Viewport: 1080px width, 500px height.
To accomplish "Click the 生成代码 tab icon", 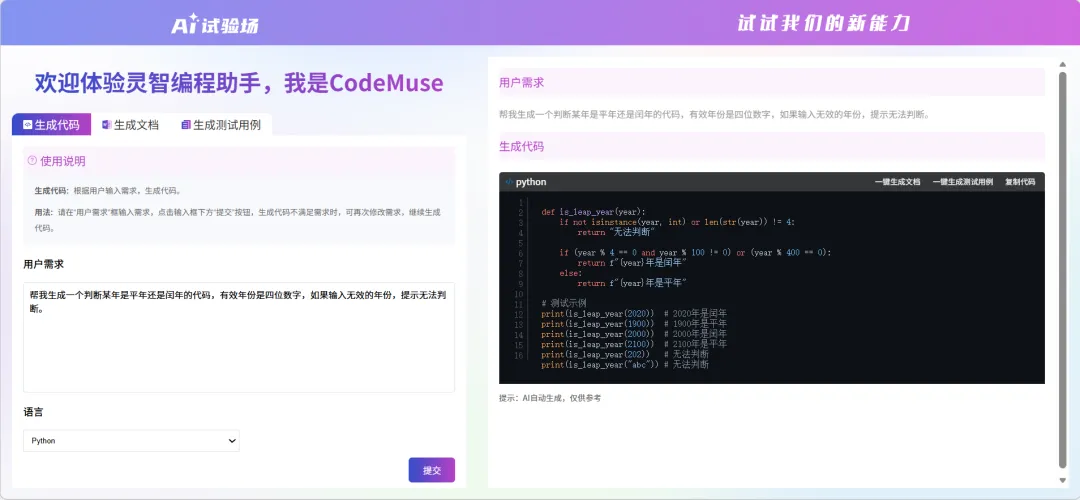I will [28, 125].
